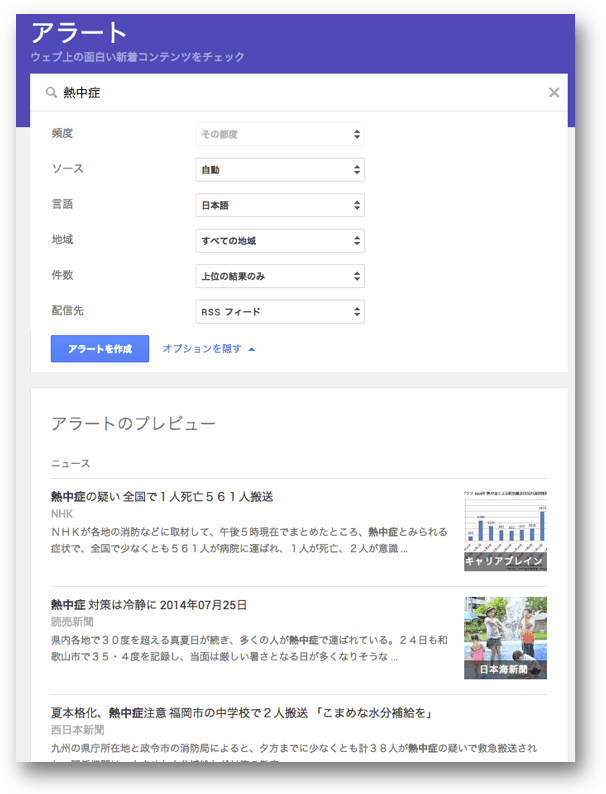Click the 西日本新聞 source label

[77, 730]
